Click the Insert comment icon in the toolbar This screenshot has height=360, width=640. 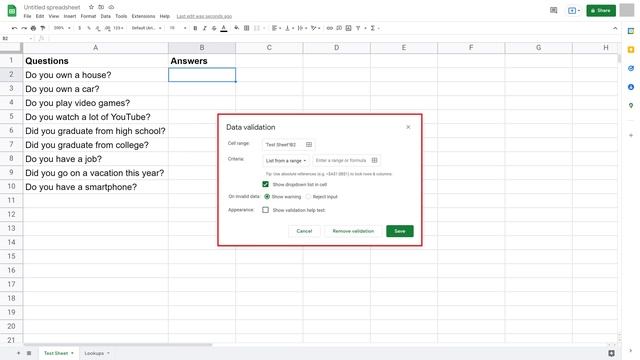[339, 28]
